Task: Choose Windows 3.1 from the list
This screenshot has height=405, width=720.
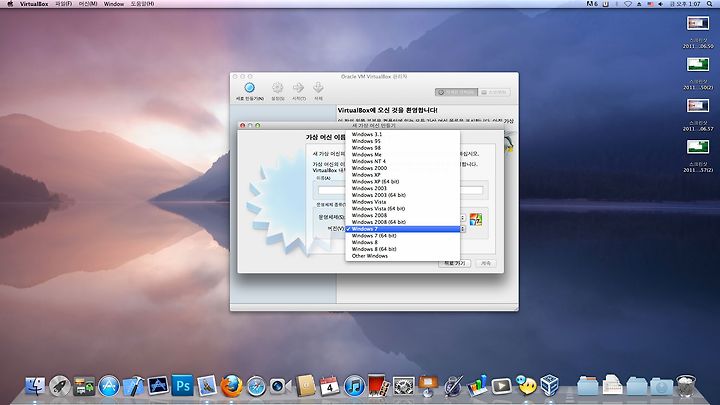Action: (x=402, y=134)
